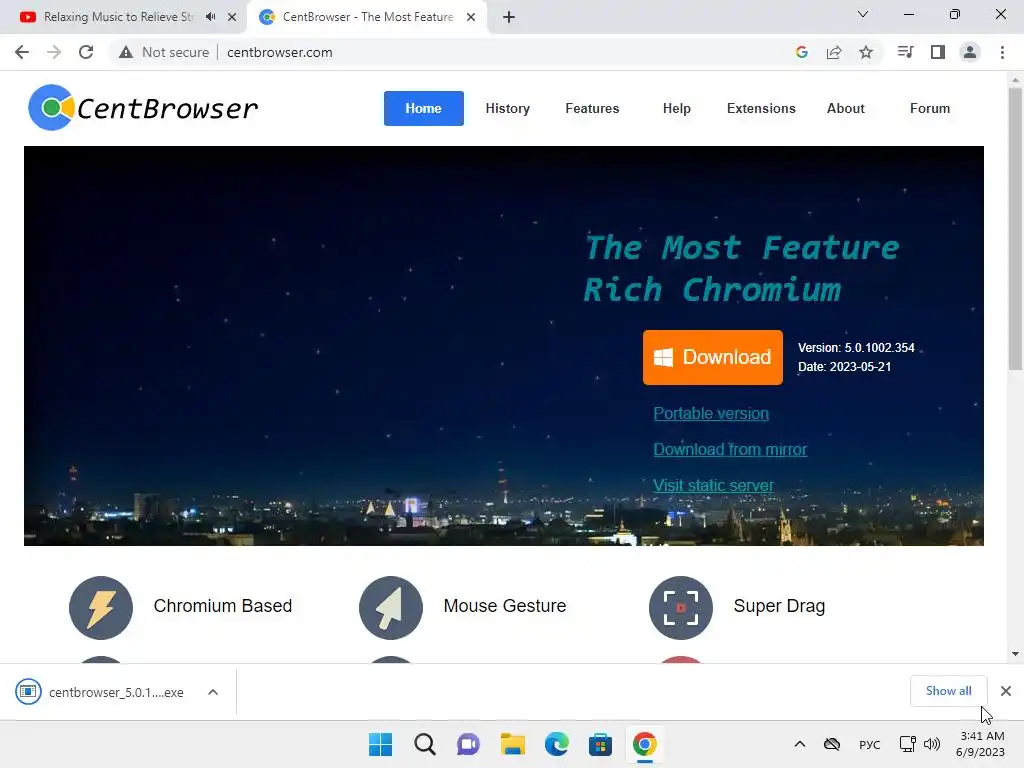Open the Download from mirror link

[730, 449]
